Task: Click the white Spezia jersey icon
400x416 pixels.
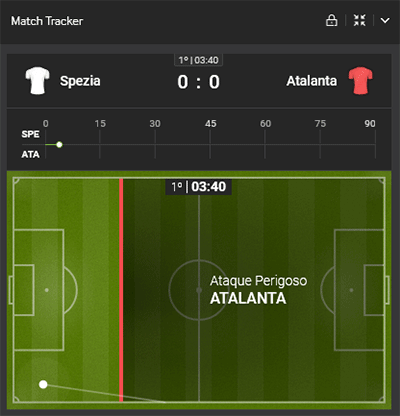Action: pos(37,81)
